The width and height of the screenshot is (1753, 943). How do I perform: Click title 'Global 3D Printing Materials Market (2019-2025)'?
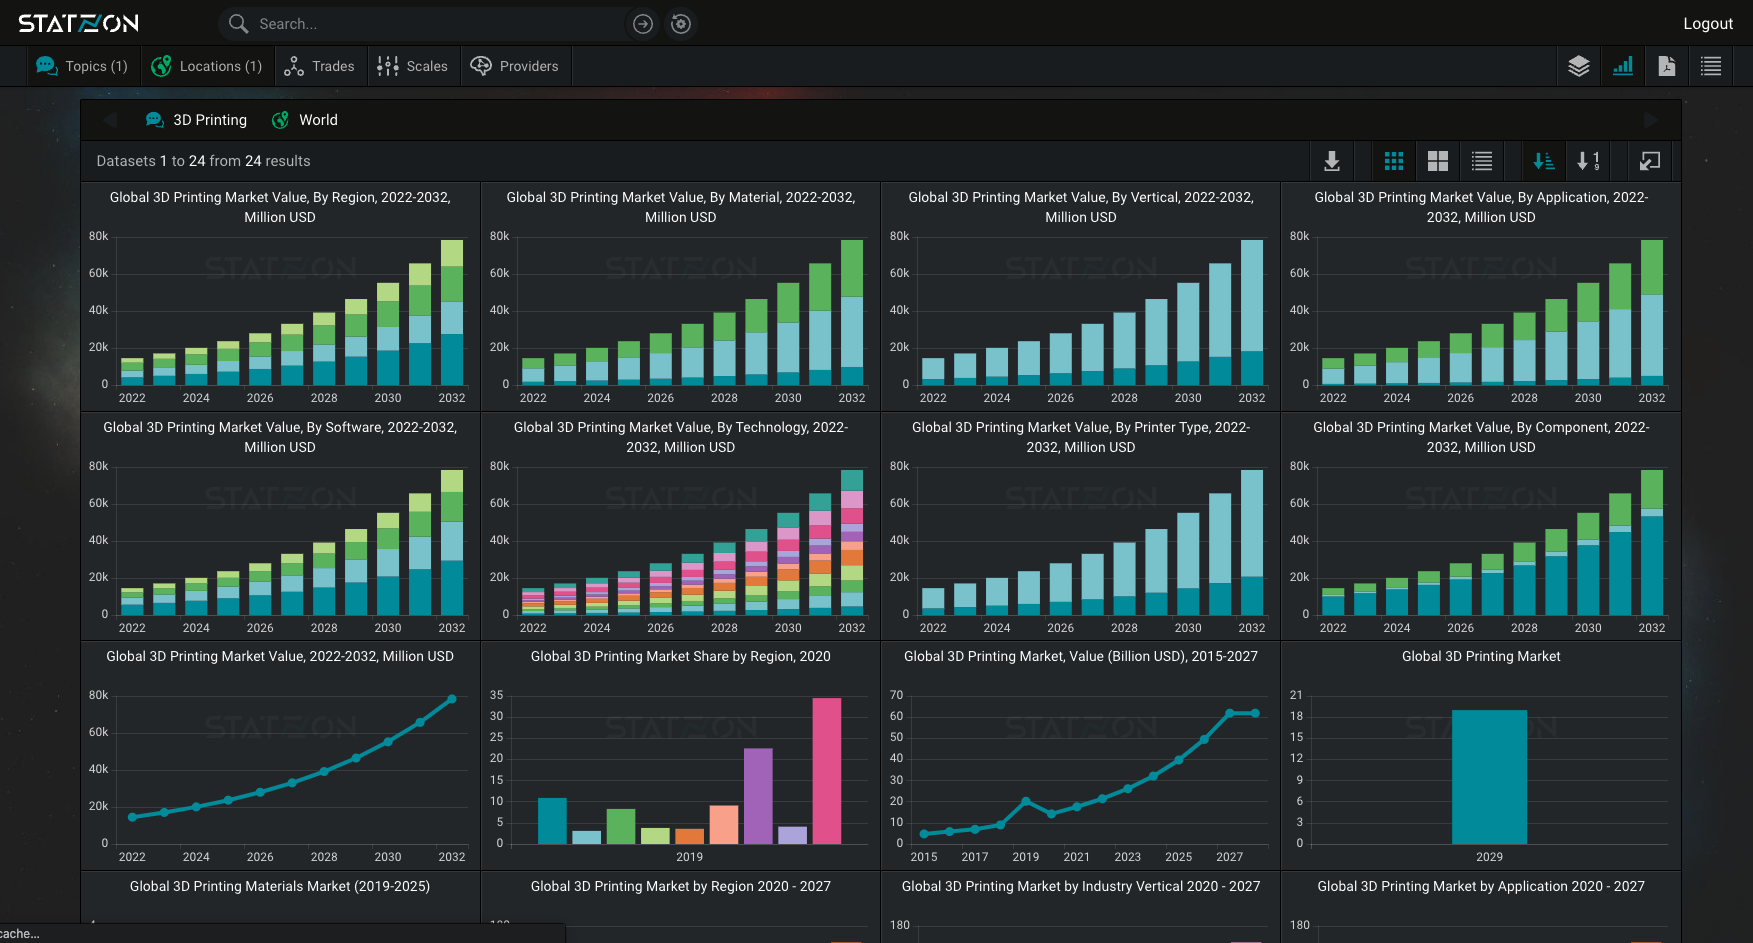click(x=280, y=886)
